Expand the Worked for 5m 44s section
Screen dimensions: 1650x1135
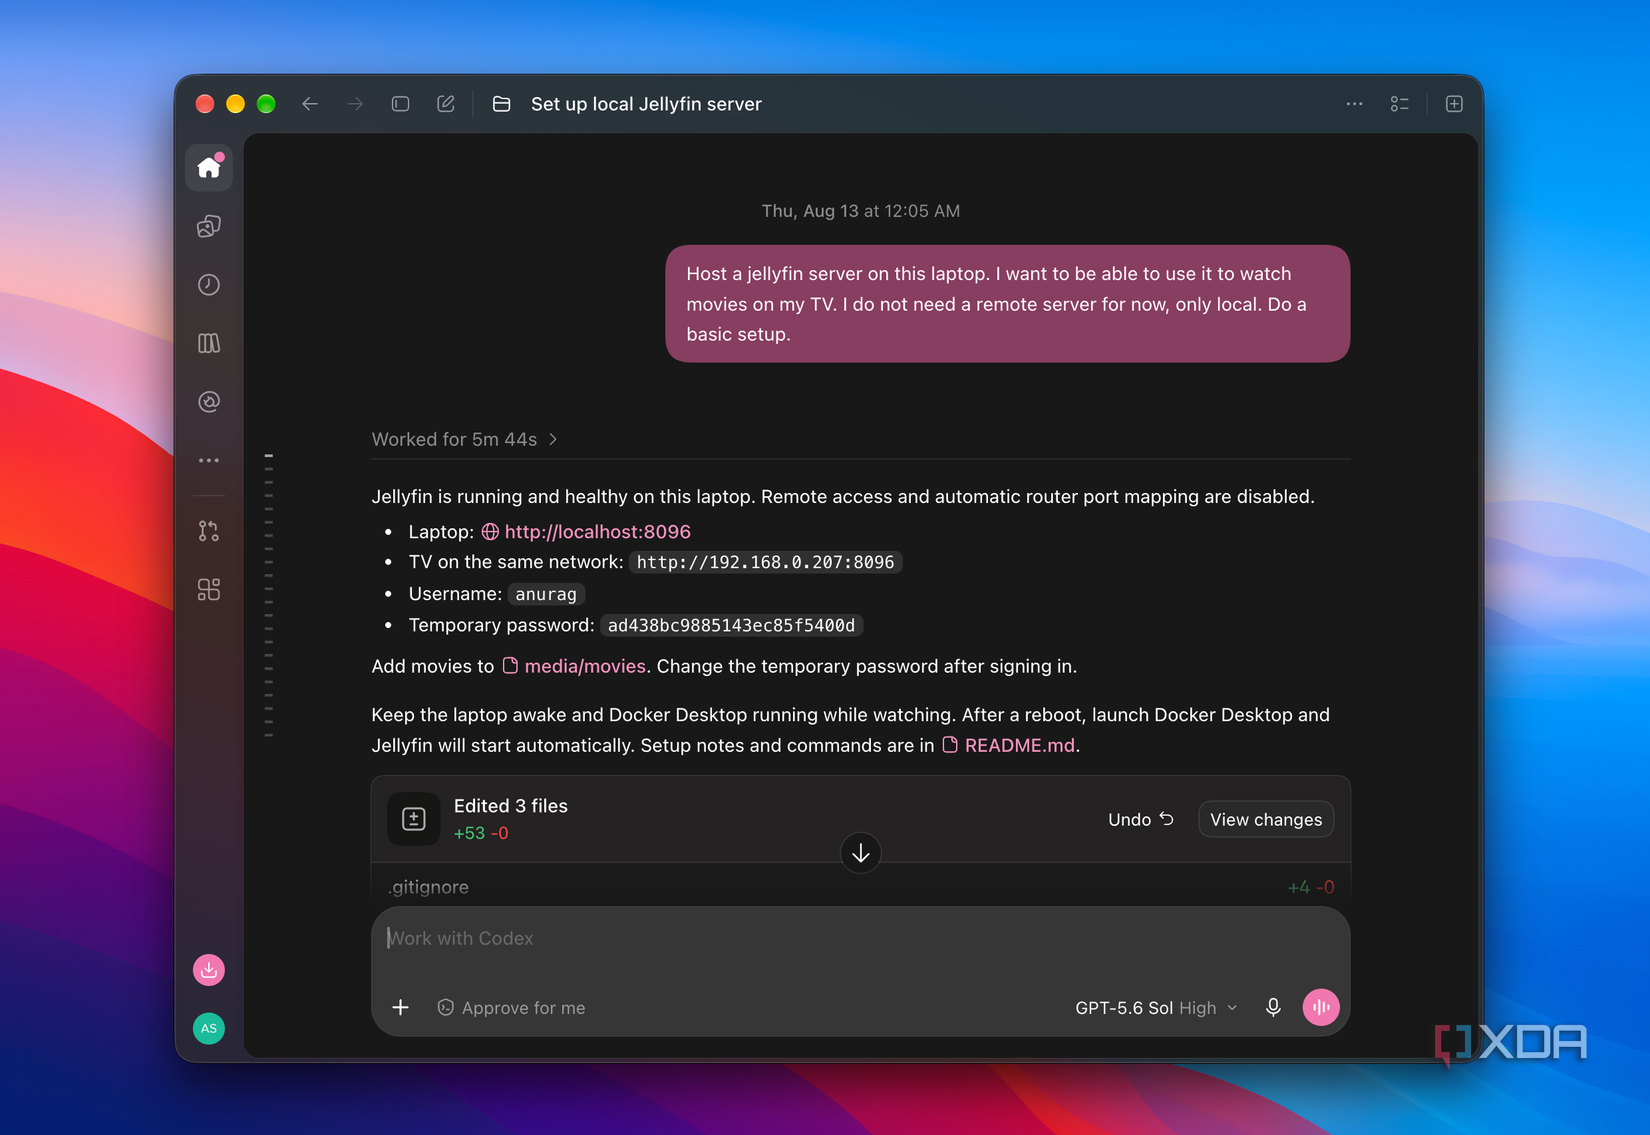pyautogui.click(x=465, y=439)
